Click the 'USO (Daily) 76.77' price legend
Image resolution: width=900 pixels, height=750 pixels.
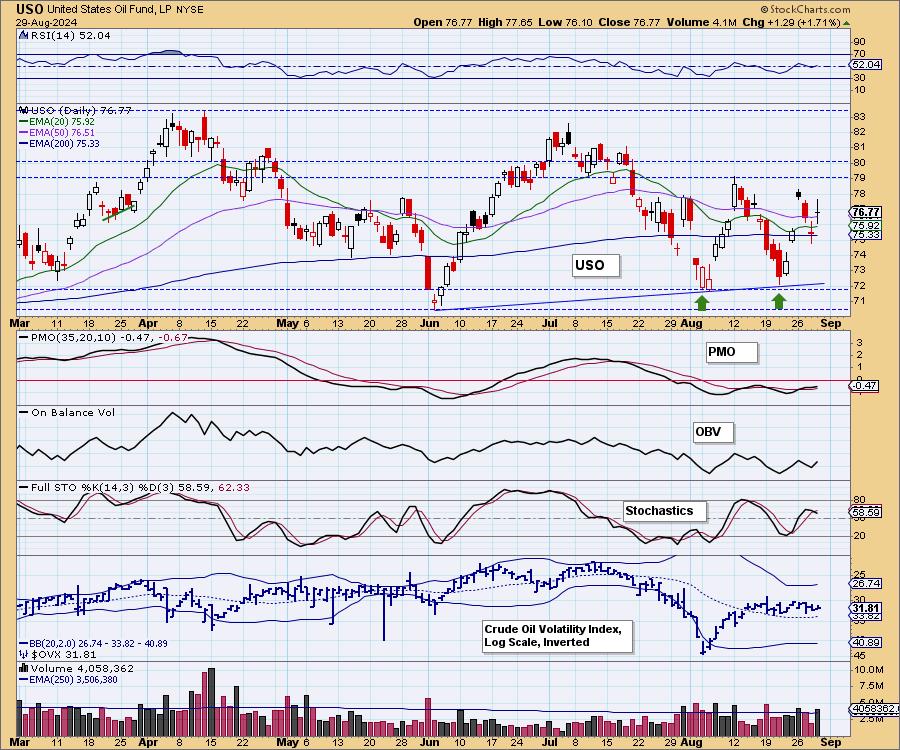pyautogui.click(x=82, y=110)
